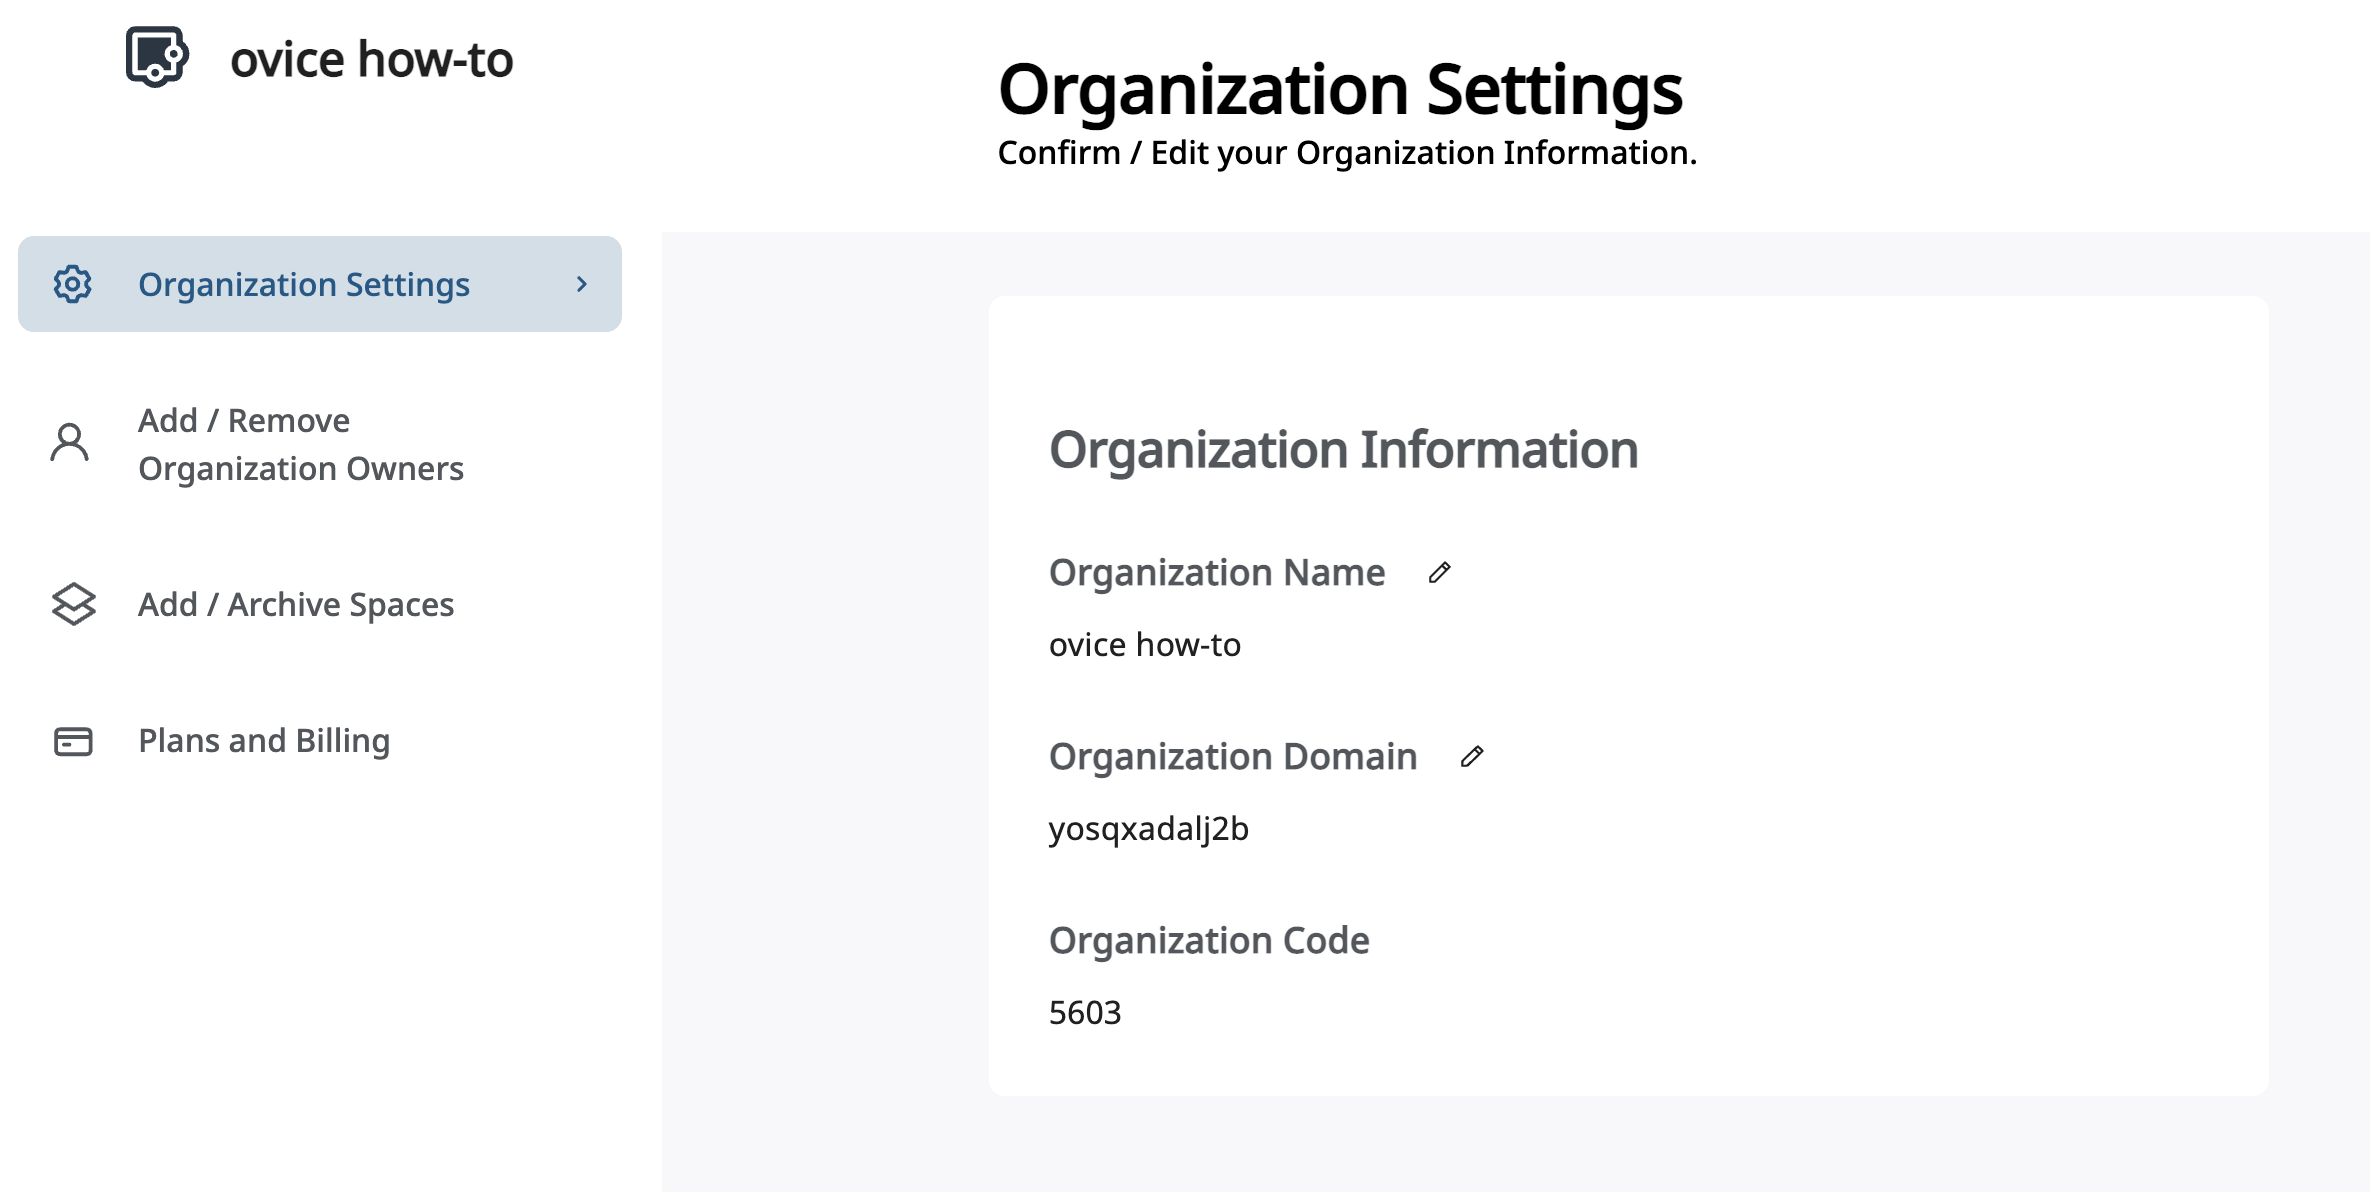Viewport: 2370px width, 1192px height.
Task: Click the ovice how-to header title
Action: [371, 60]
